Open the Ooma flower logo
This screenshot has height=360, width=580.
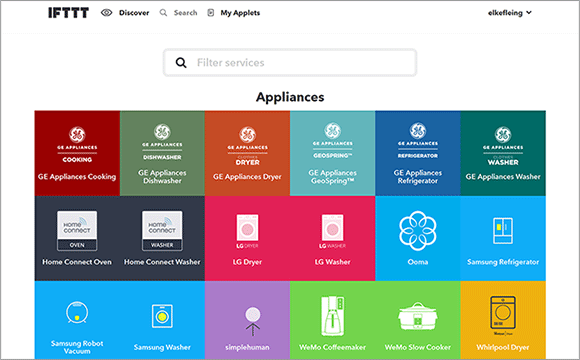pyautogui.click(x=418, y=231)
